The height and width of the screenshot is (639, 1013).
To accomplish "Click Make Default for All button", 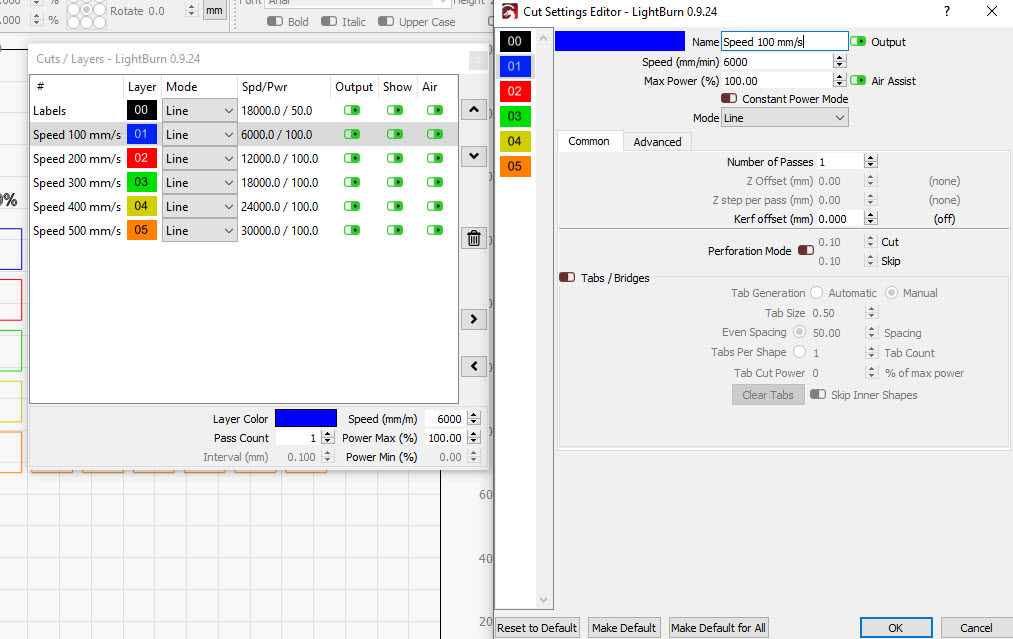I will (718, 628).
